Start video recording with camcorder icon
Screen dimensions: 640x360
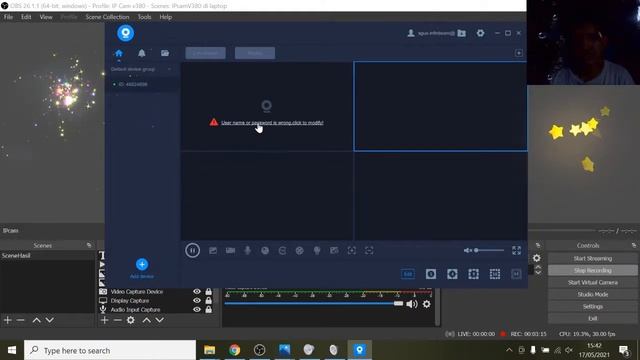[x=230, y=250]
